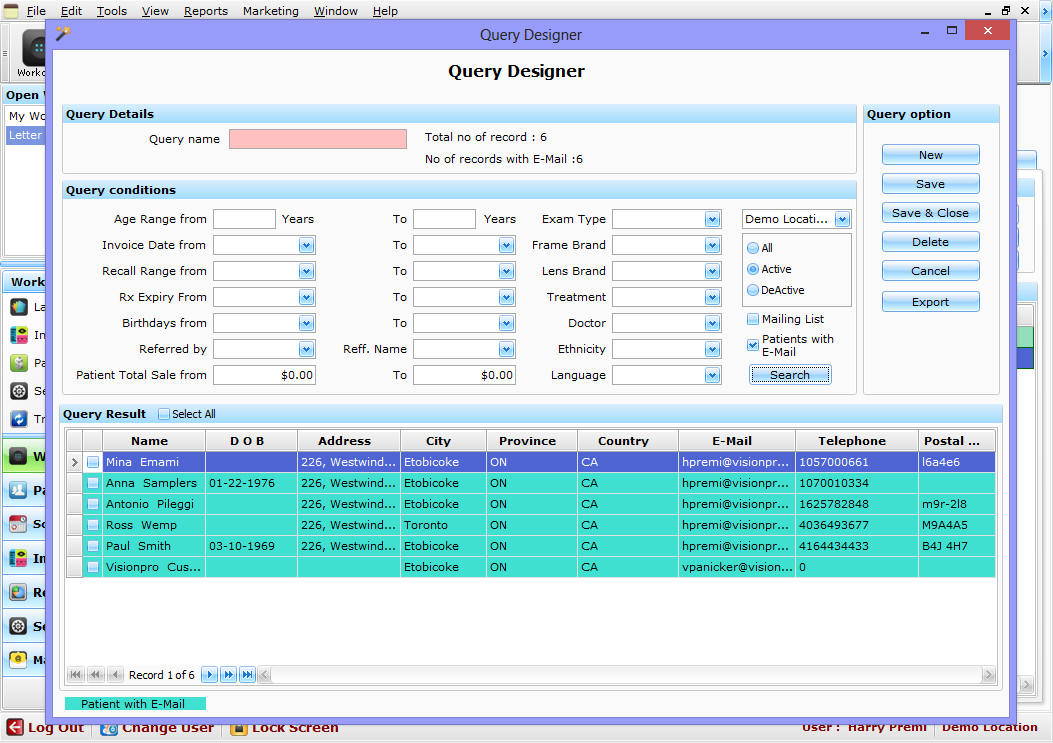Tick the Select All checkbox
The image size is (1053, 743).
[164, 414]
